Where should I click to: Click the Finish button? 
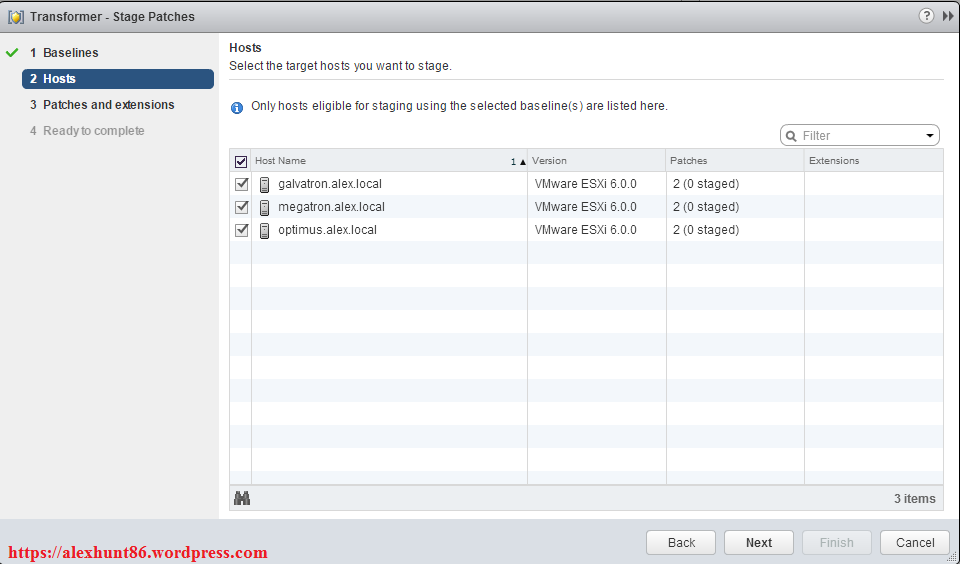836,543
